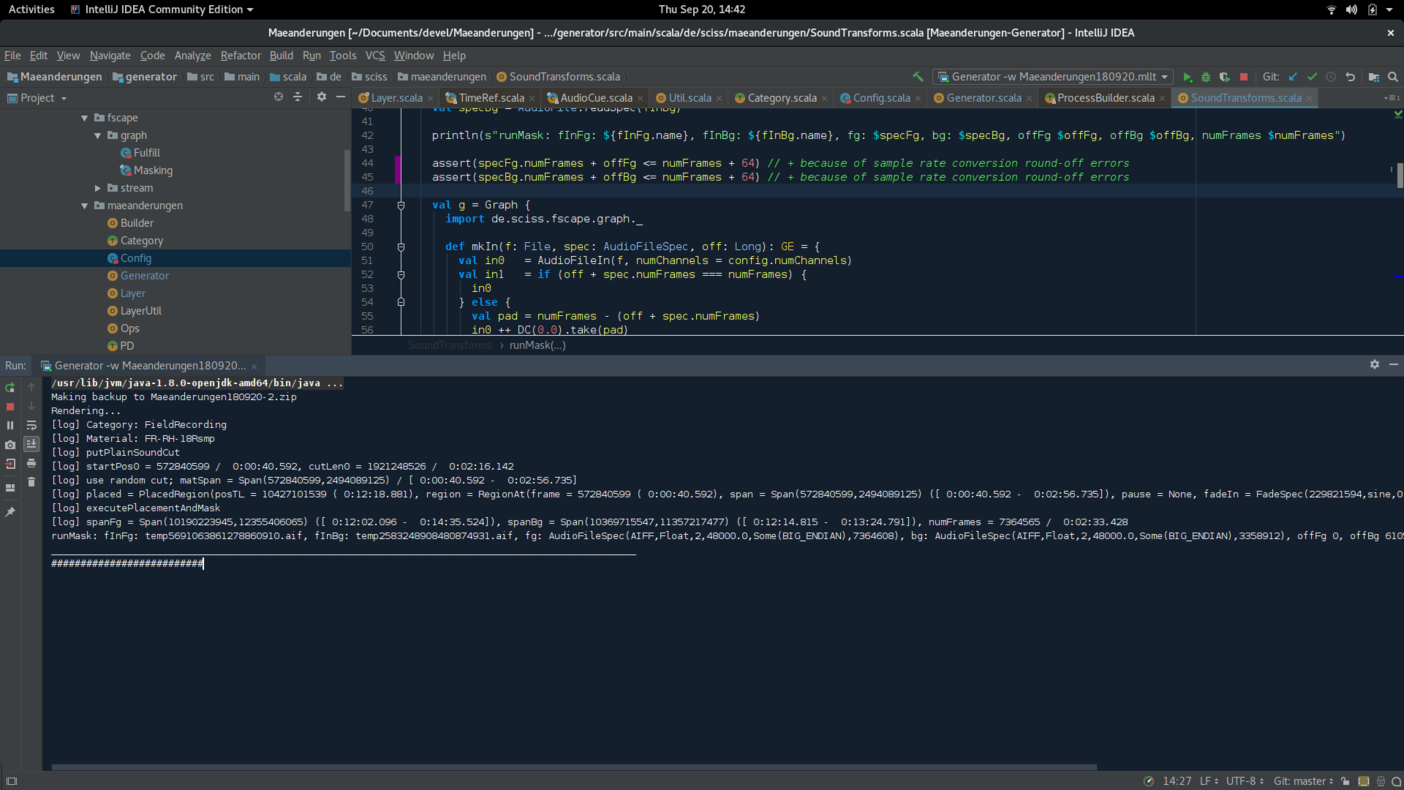Viewport: 1404px width, 790px height.
Task: Toggle Scroll to End in console
Action: pyautogui.click(x=31, y=444)
